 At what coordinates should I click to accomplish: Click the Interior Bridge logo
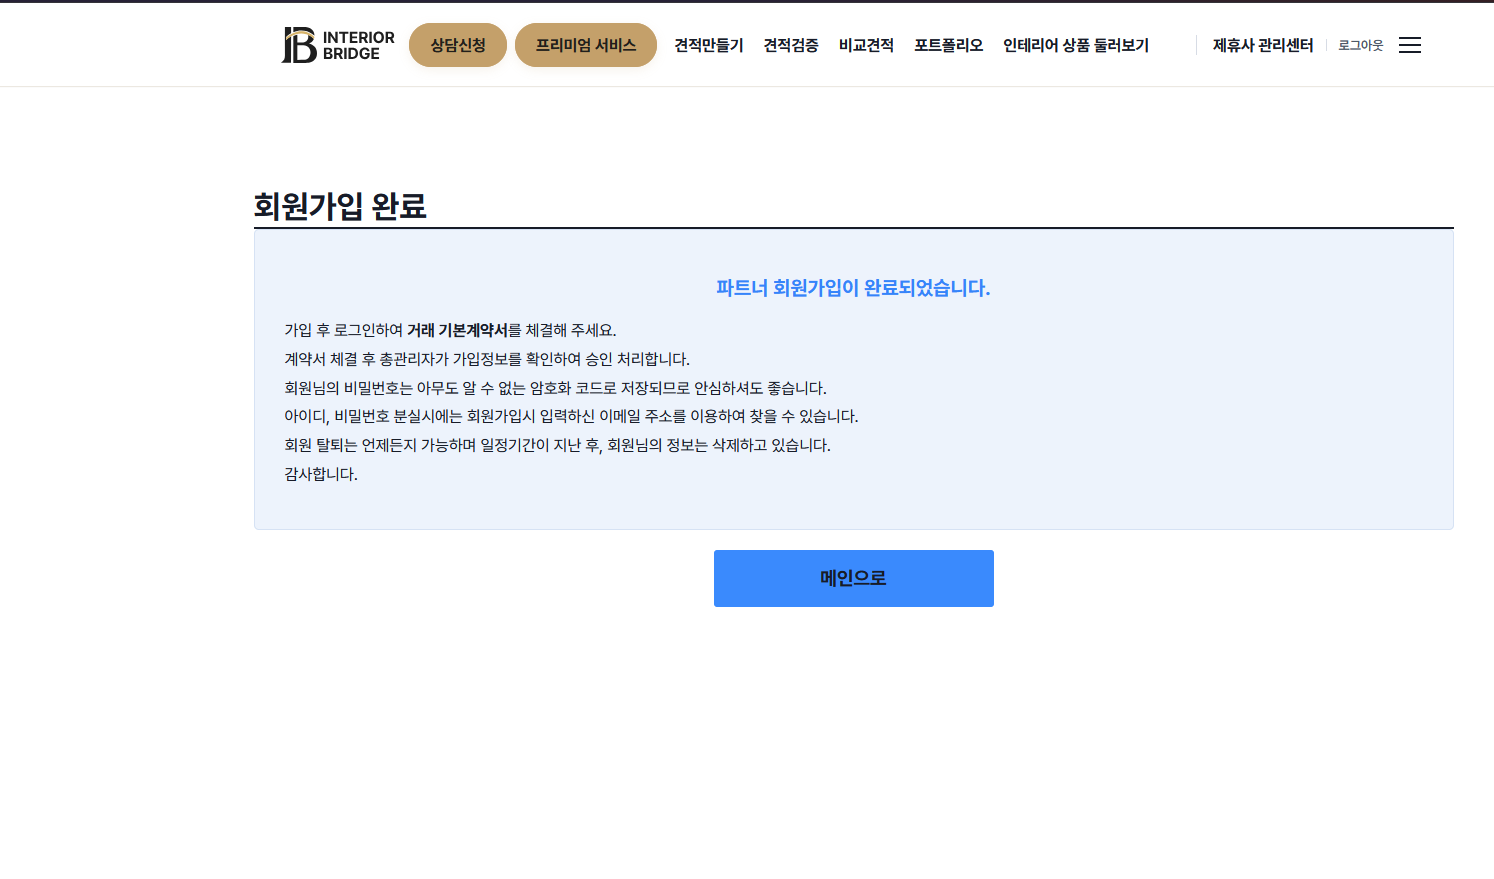pos(338,45)
